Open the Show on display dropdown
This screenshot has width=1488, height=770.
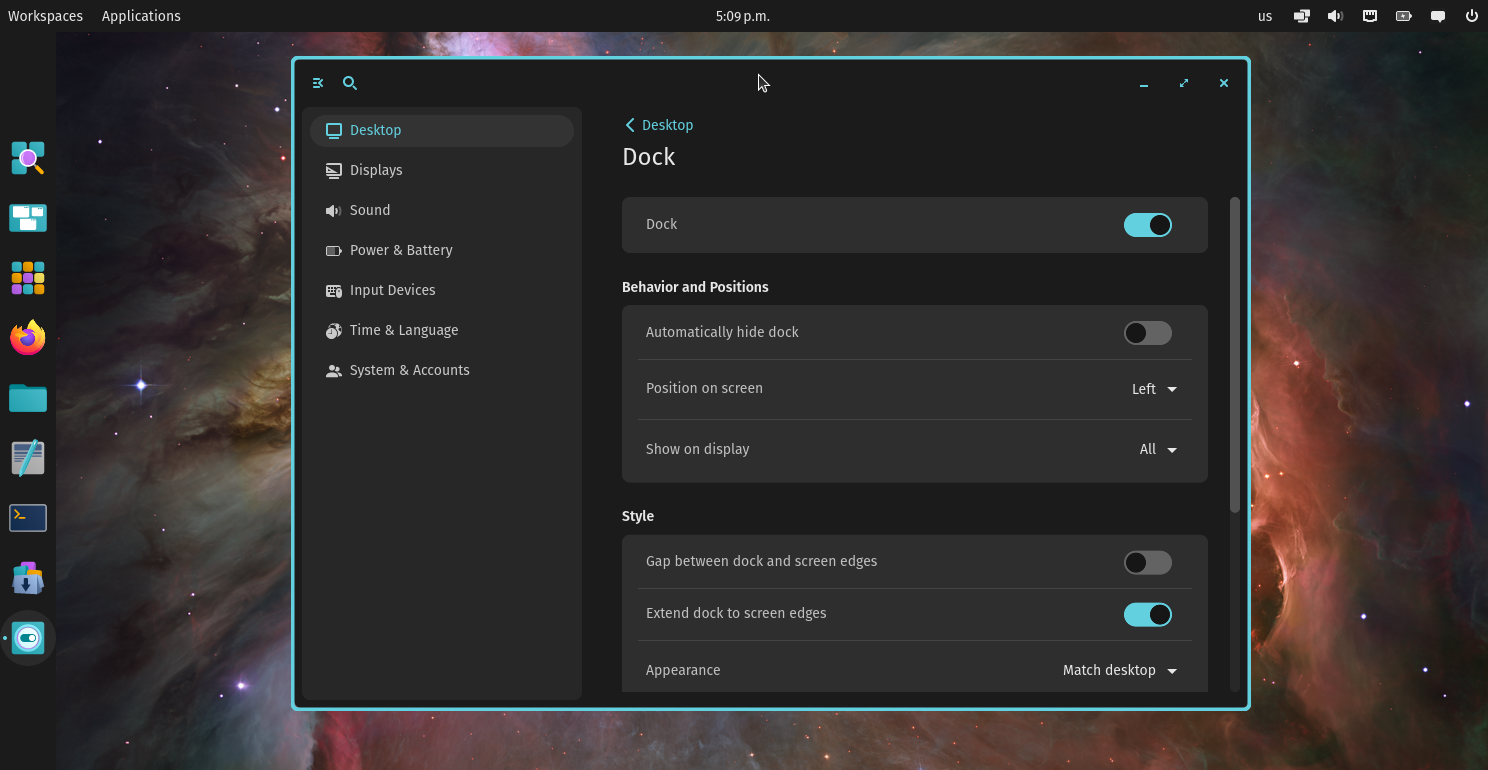[x=1158, y=450]
